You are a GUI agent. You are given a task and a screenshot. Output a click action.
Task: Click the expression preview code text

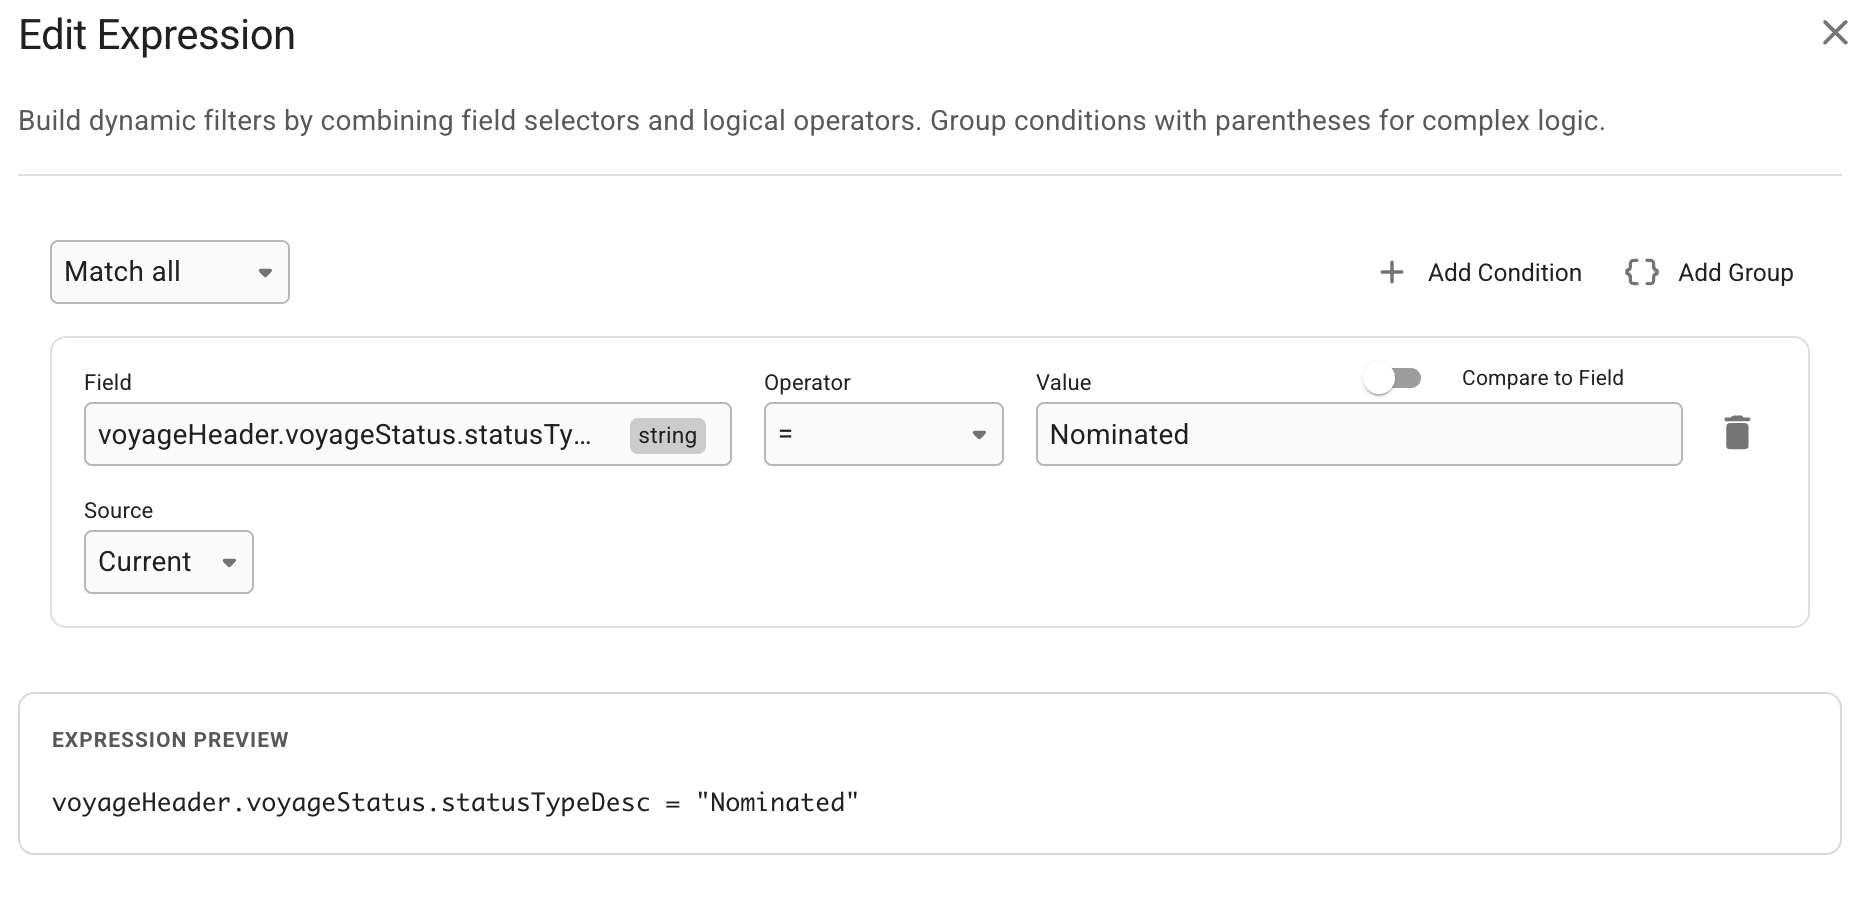(x=455, y=803)
